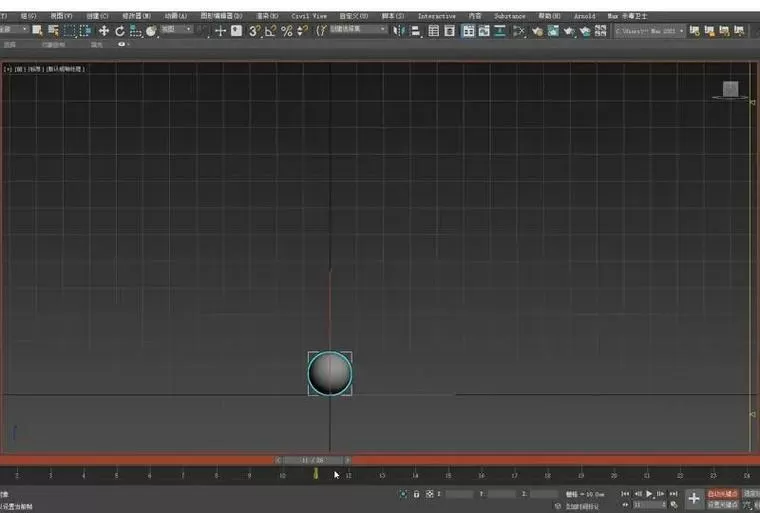Open Render Setup dialog
760x513 pixels.
(x=538, y=32)
